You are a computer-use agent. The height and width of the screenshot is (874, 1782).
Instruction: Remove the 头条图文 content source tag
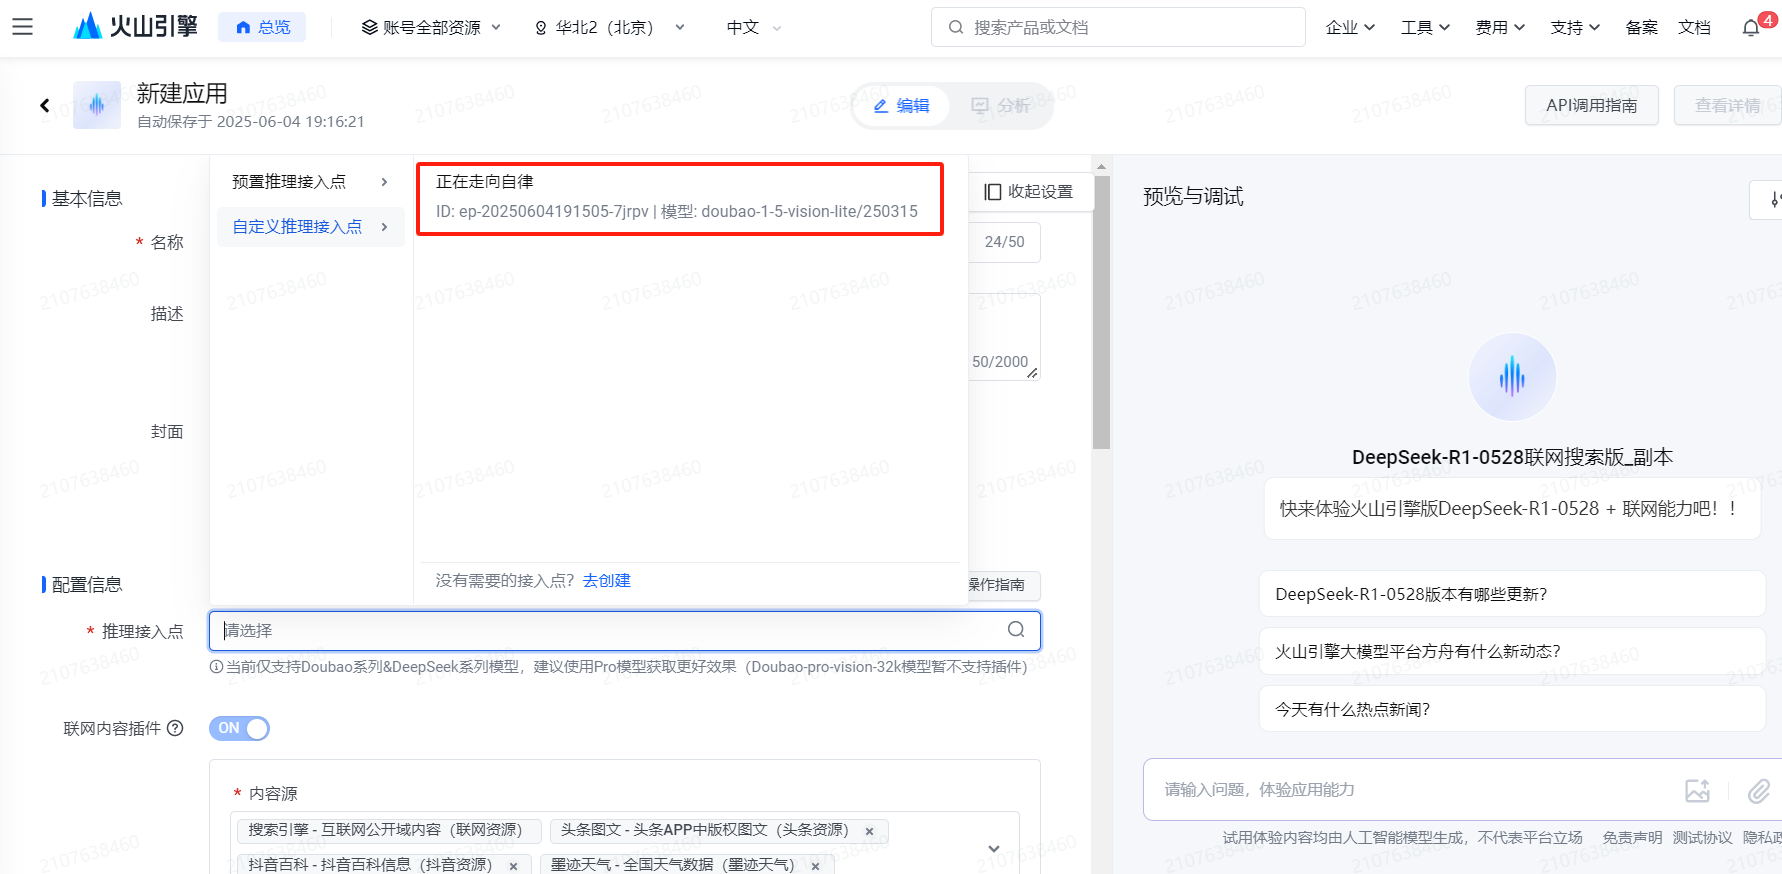[x=869, y=831]
